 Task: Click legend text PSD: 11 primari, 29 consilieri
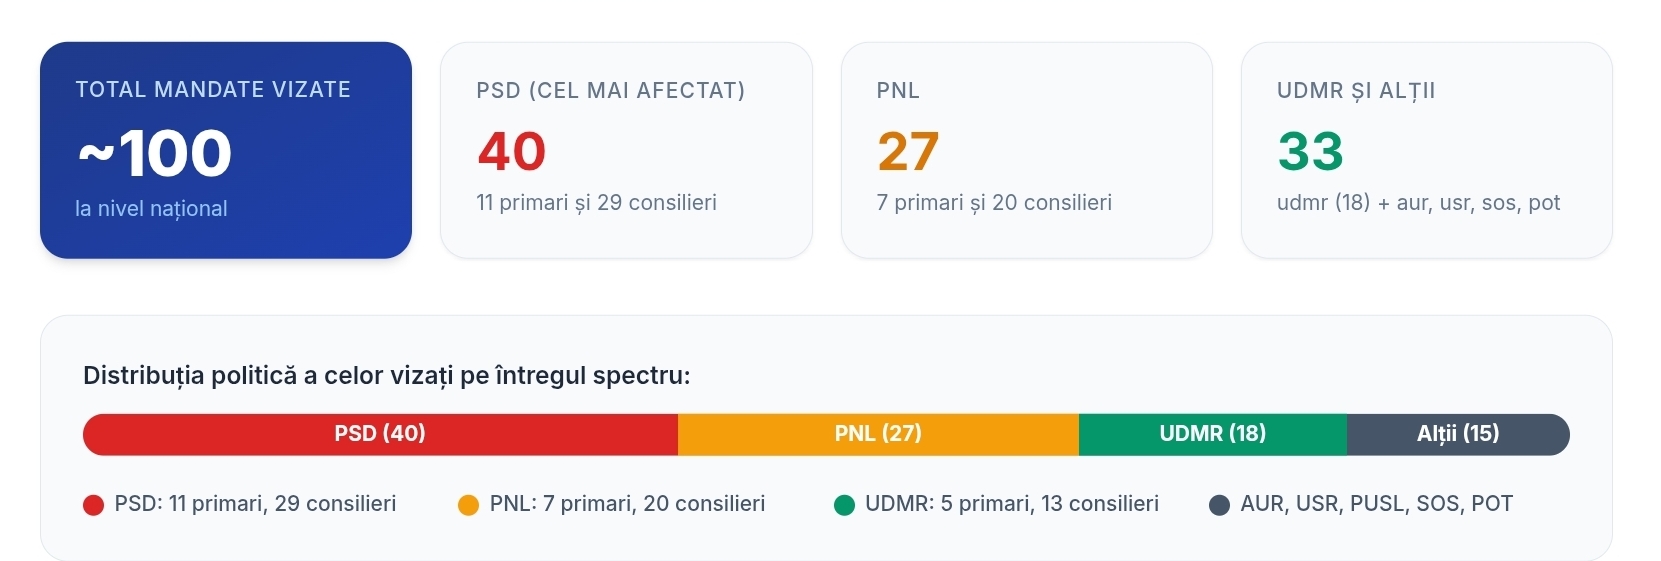(x=255, y=504)
